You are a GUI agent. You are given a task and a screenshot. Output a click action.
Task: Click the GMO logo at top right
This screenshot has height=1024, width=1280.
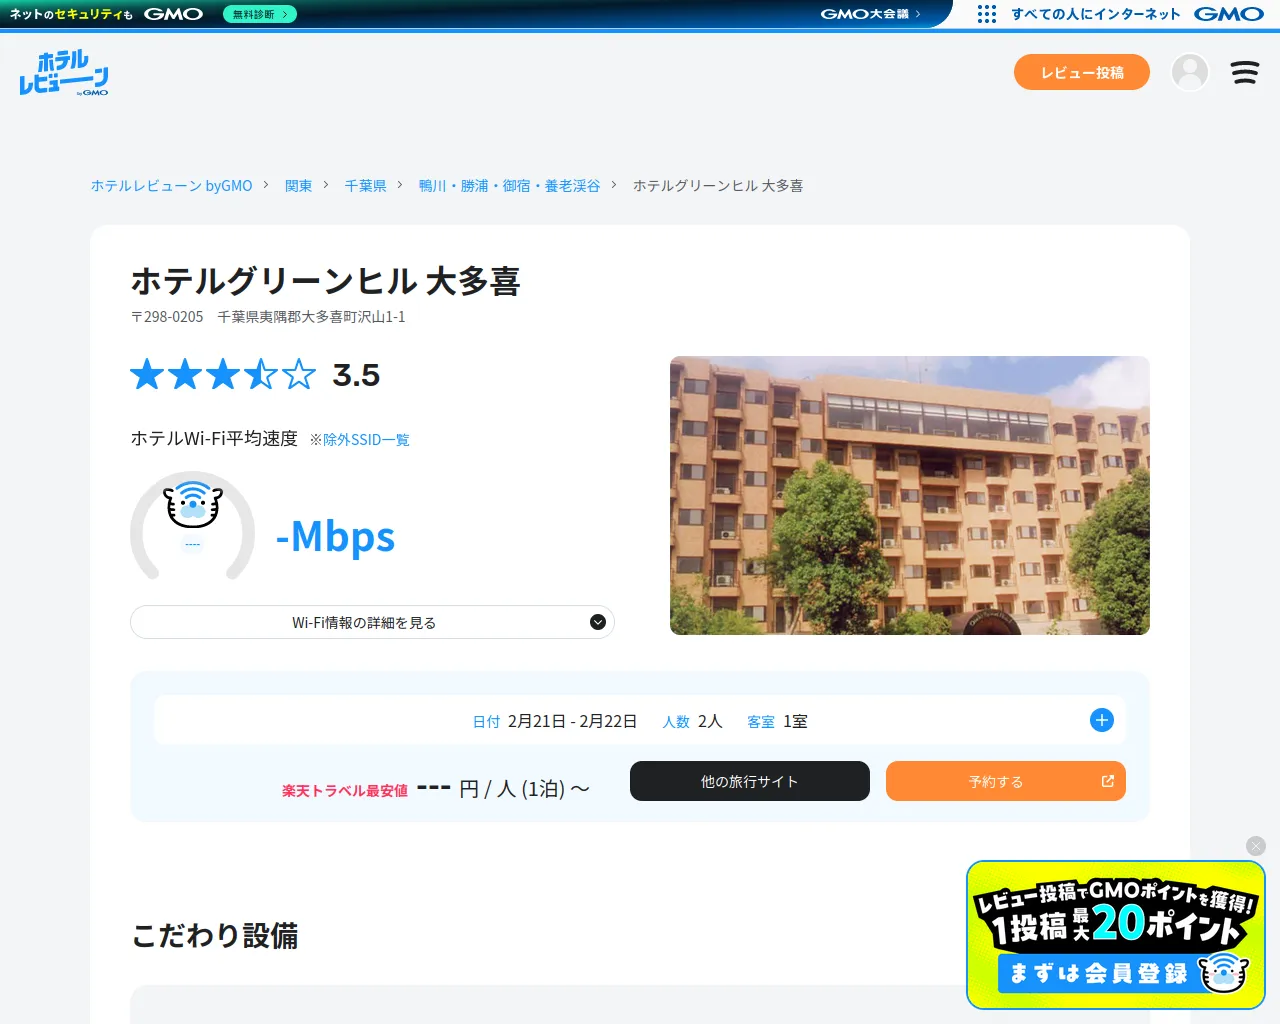click(1228, 14)
